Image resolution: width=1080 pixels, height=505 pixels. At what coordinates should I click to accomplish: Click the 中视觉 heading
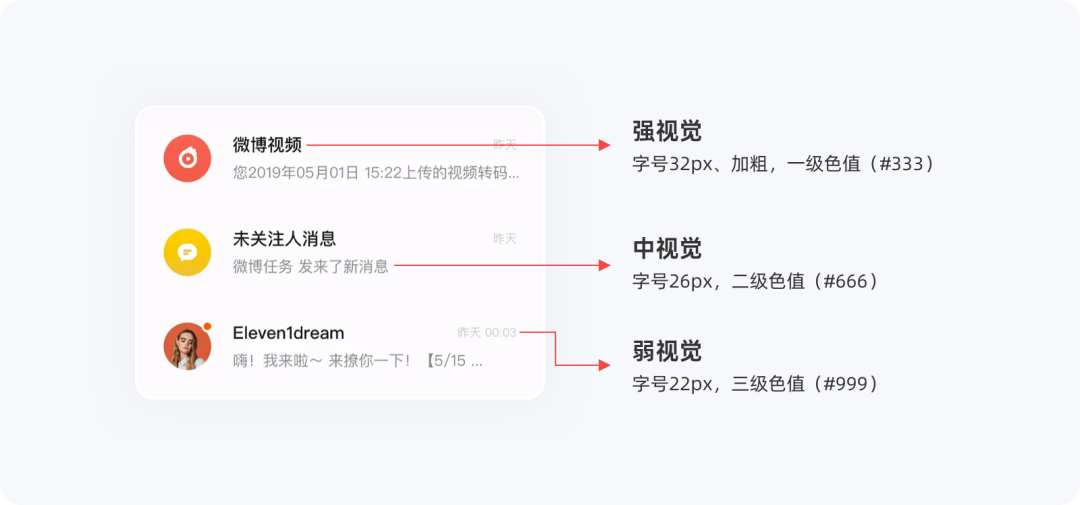pos(667,249)
